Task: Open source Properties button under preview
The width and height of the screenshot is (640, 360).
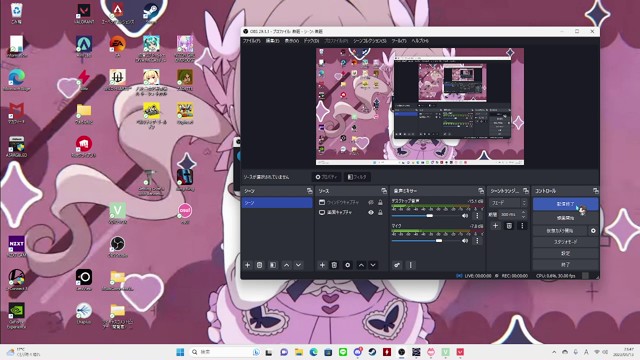Action: click(326, 177)
